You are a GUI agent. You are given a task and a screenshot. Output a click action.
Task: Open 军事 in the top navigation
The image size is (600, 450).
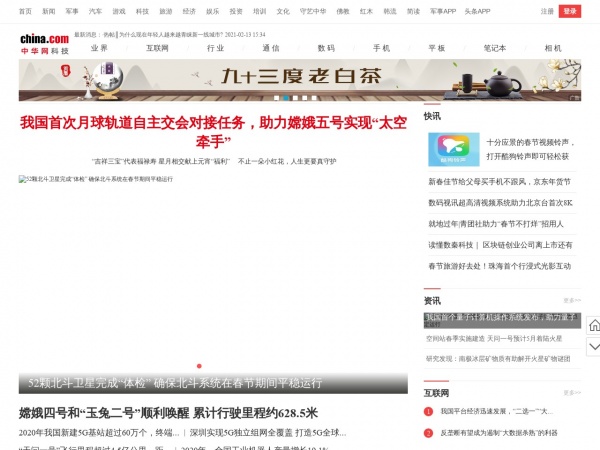pos(72,11)
